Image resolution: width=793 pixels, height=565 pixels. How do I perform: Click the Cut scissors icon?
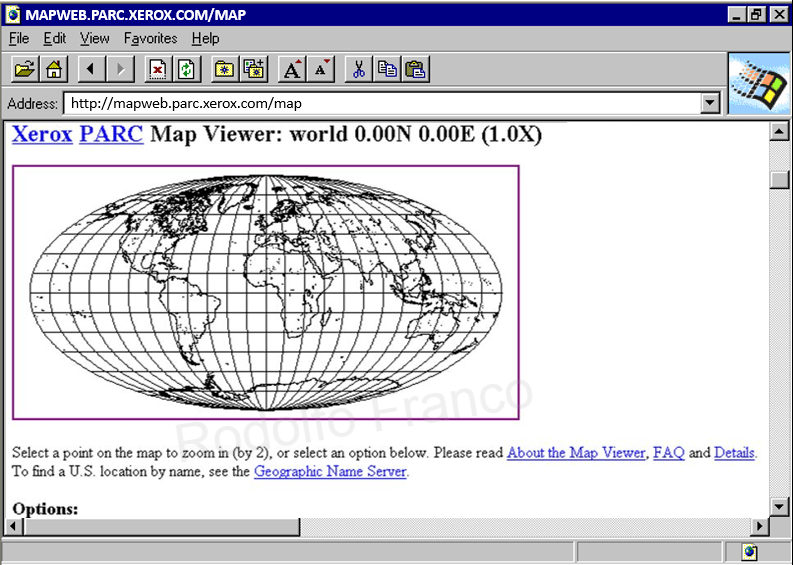coord(358,69)
